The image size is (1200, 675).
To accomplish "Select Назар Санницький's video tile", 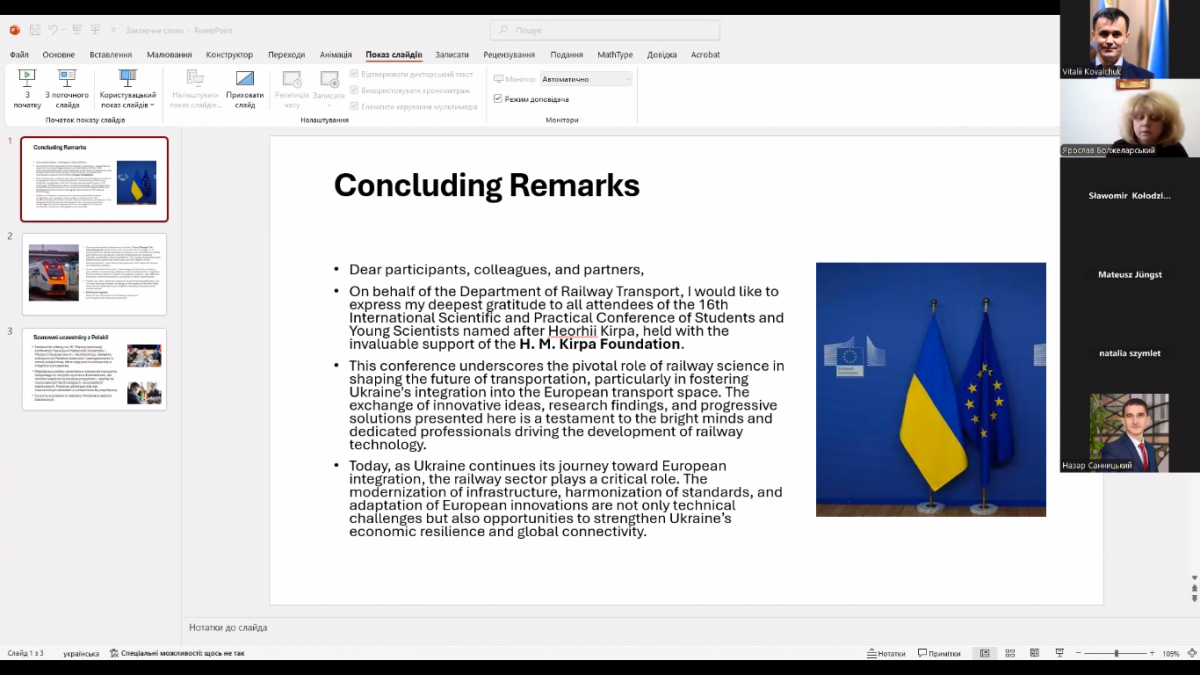I will click(1130, 433).
